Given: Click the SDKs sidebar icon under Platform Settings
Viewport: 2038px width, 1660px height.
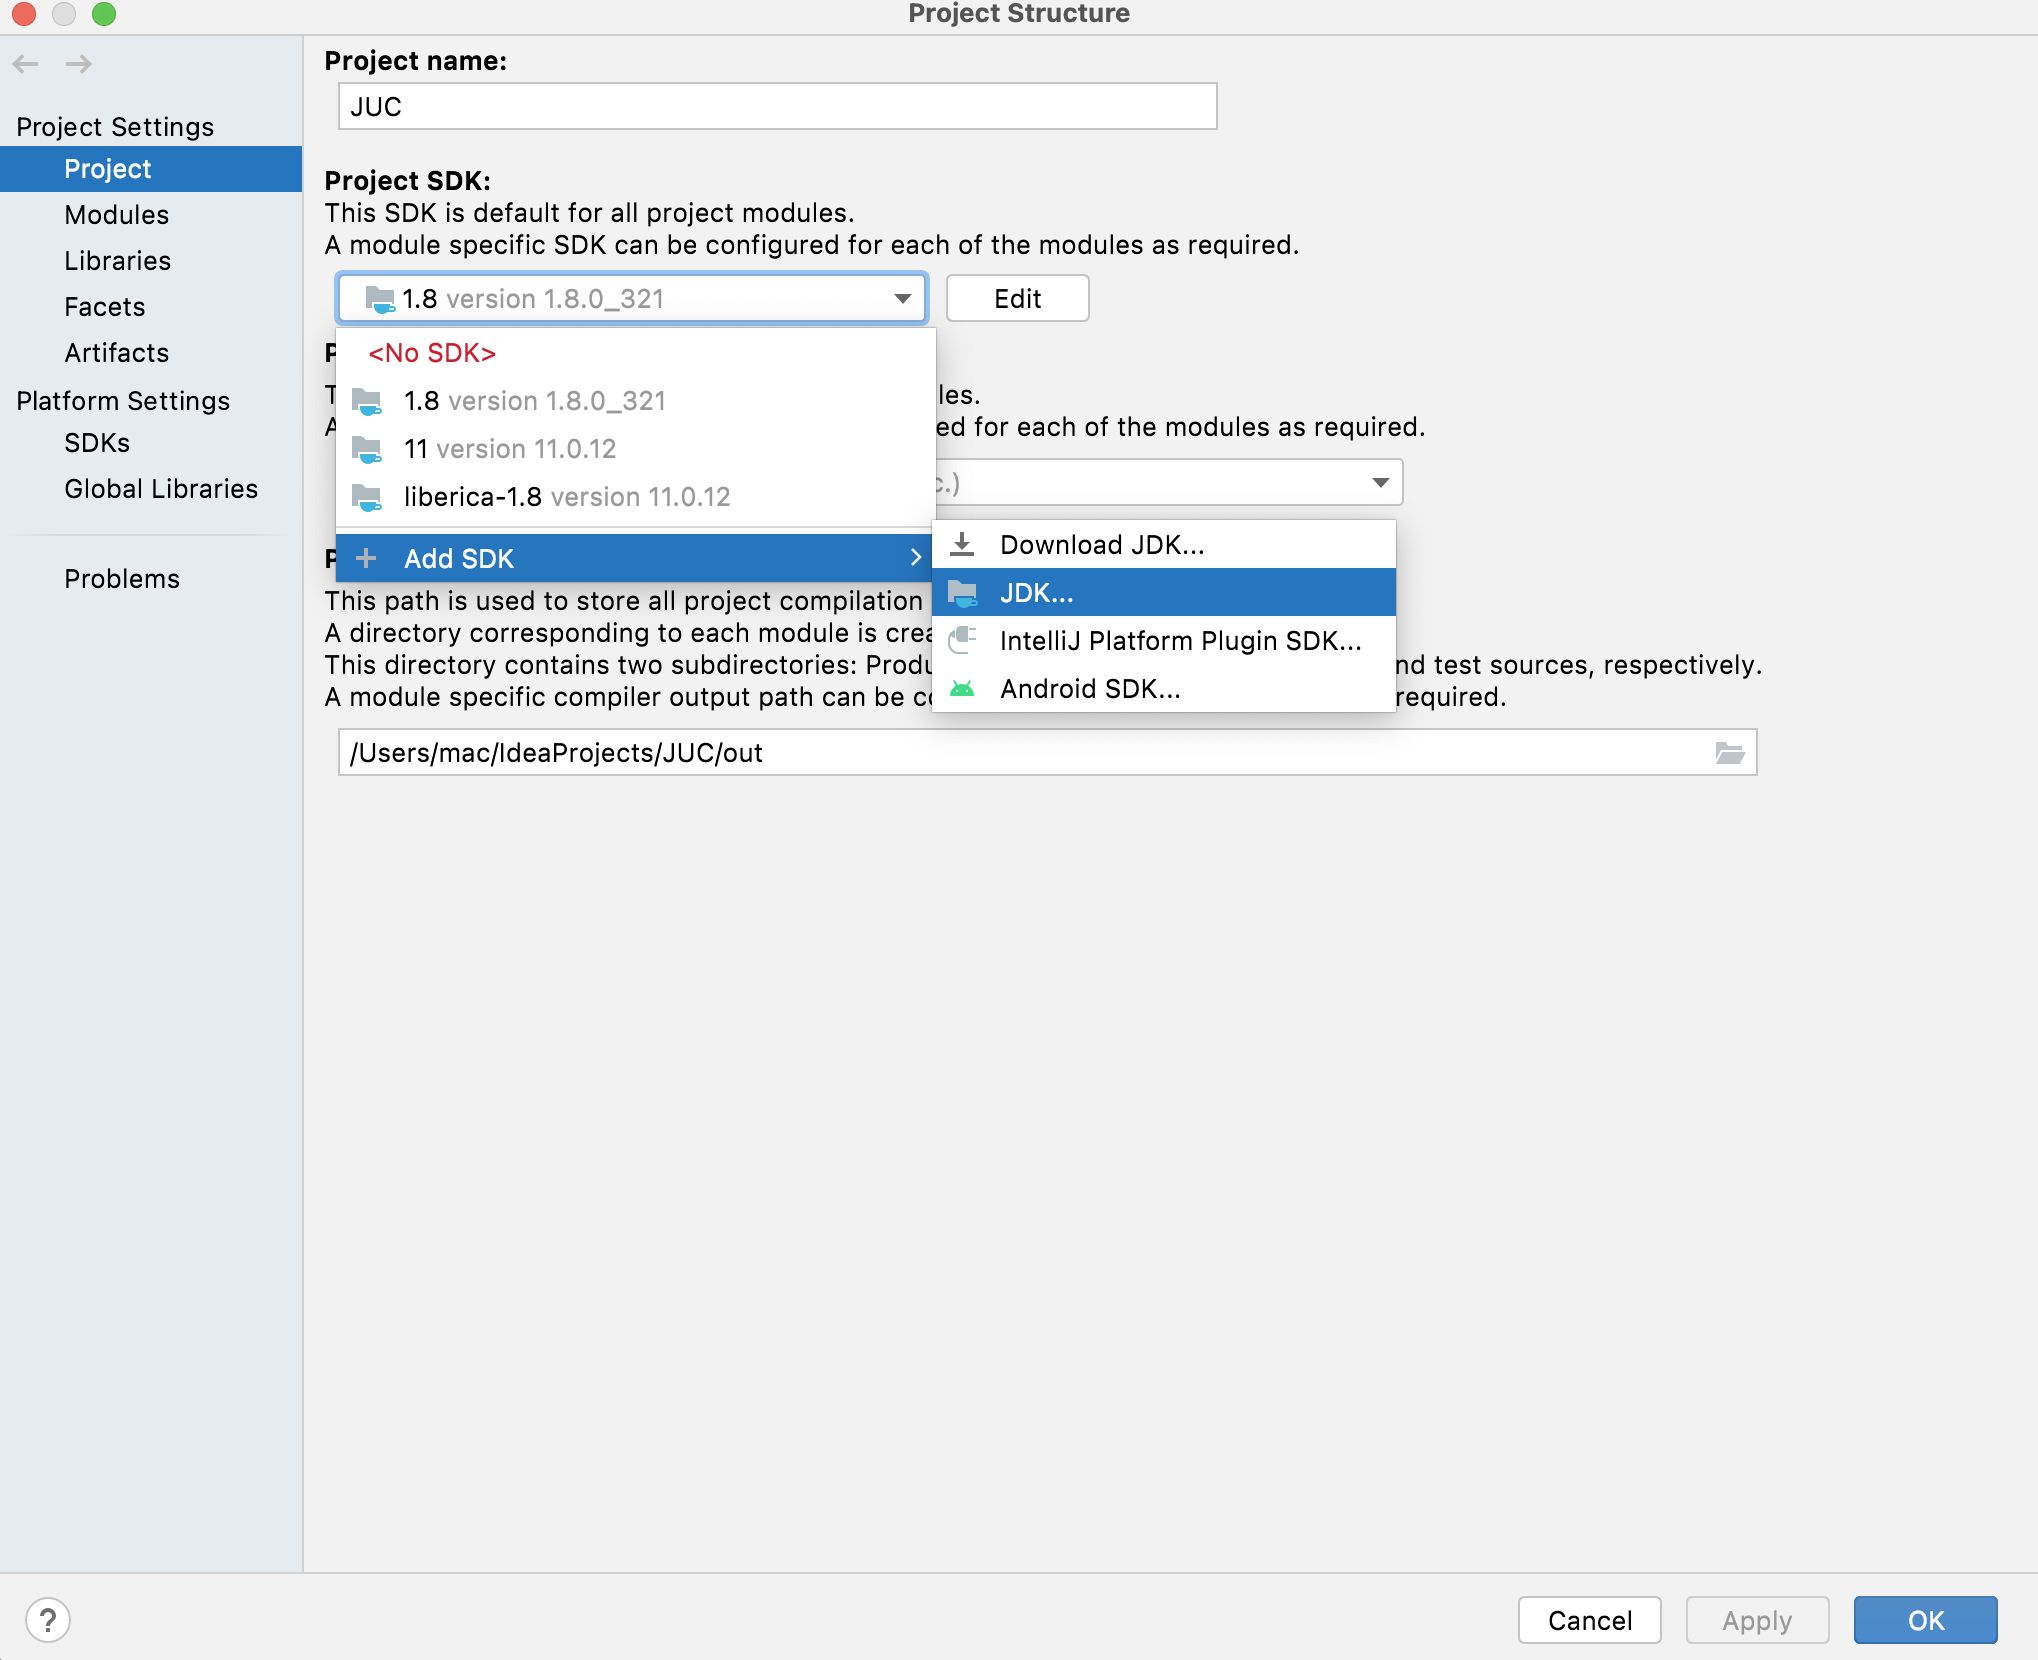Looking at the screenshot, I should click(x=96, y=442).
